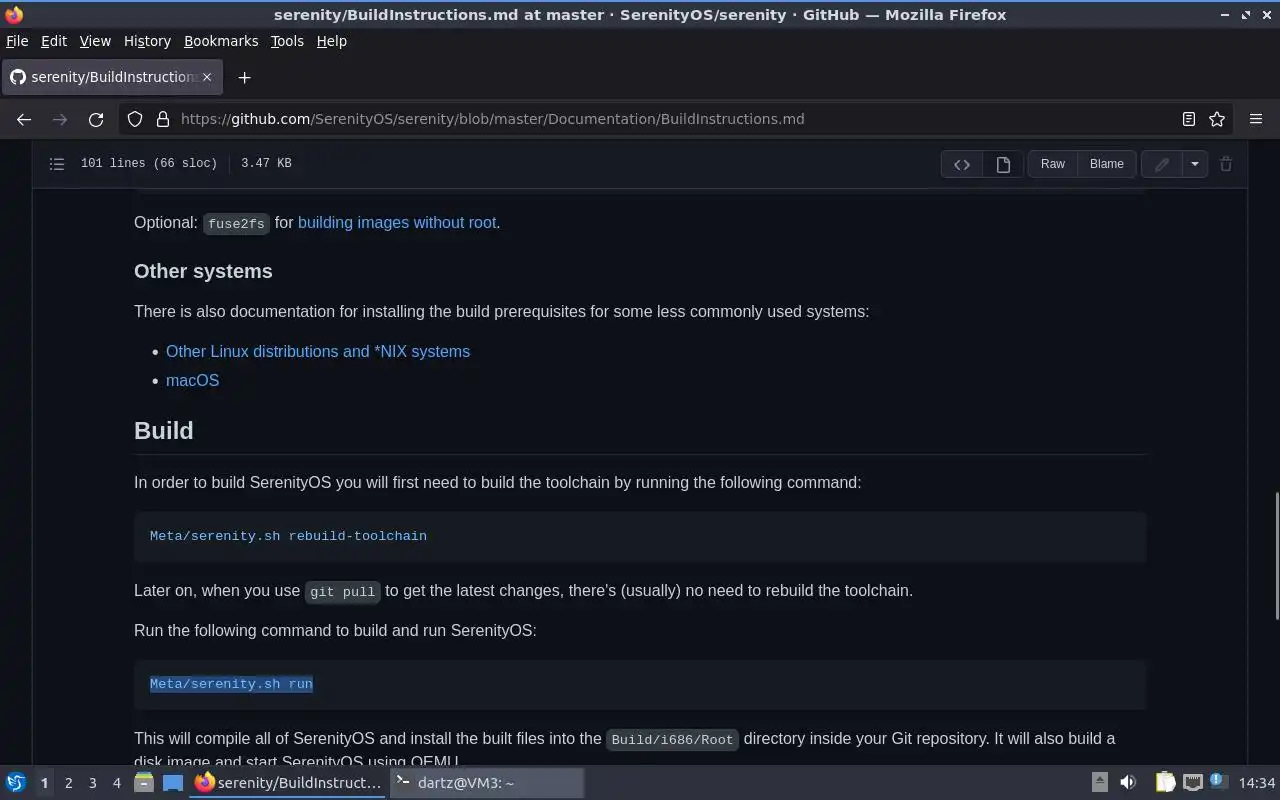Switch to Firefox window in taskbar
Viewport: 1280px width, 800px height.
tap(288, 783)
